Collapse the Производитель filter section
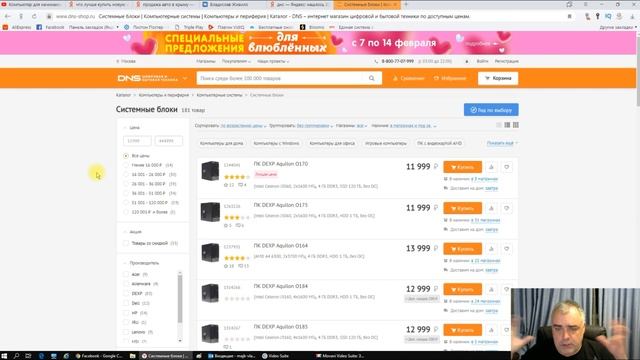This screenshot has width=640, height=360. click(x=141, y=263)
